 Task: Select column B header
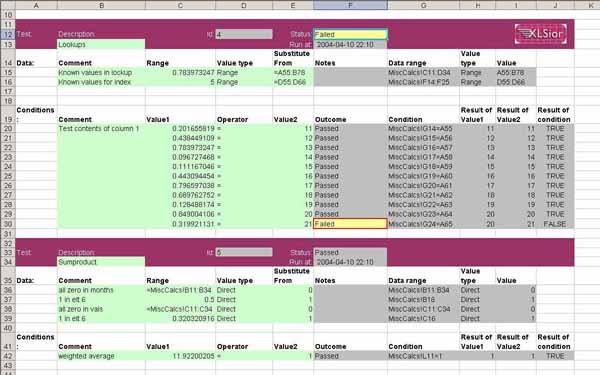101,5
